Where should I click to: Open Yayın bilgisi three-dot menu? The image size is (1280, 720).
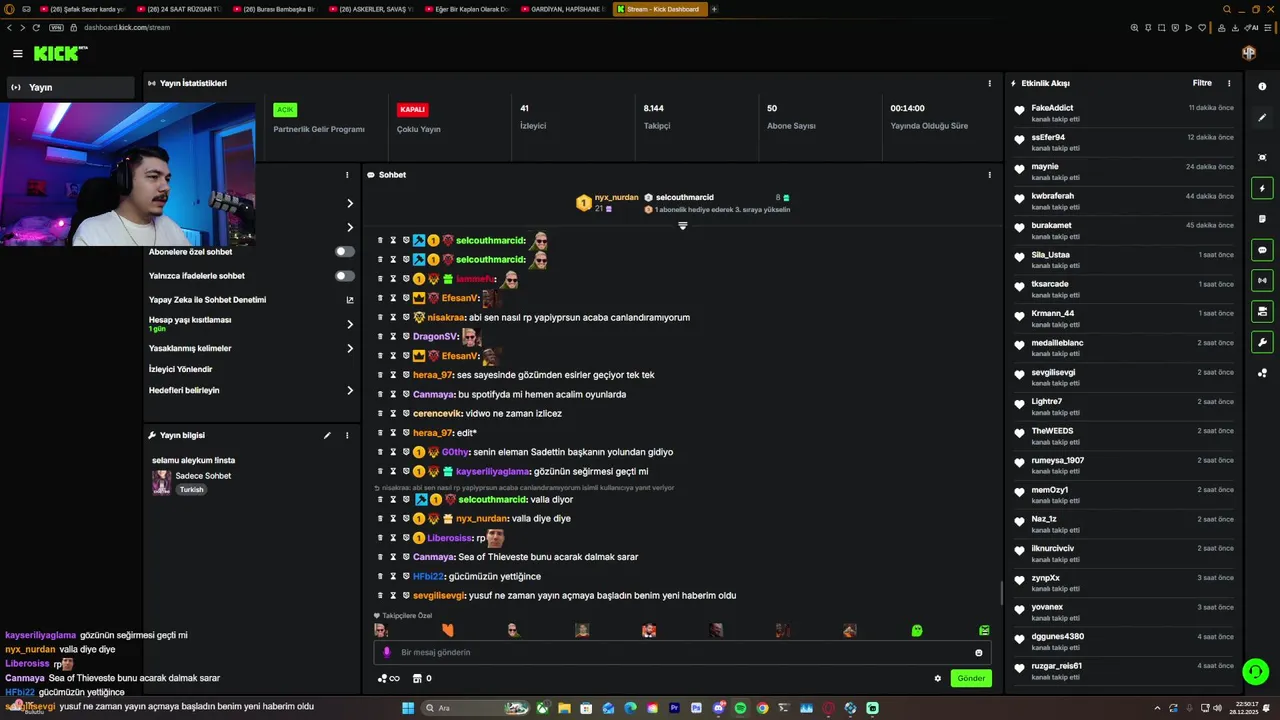[347, 435]
